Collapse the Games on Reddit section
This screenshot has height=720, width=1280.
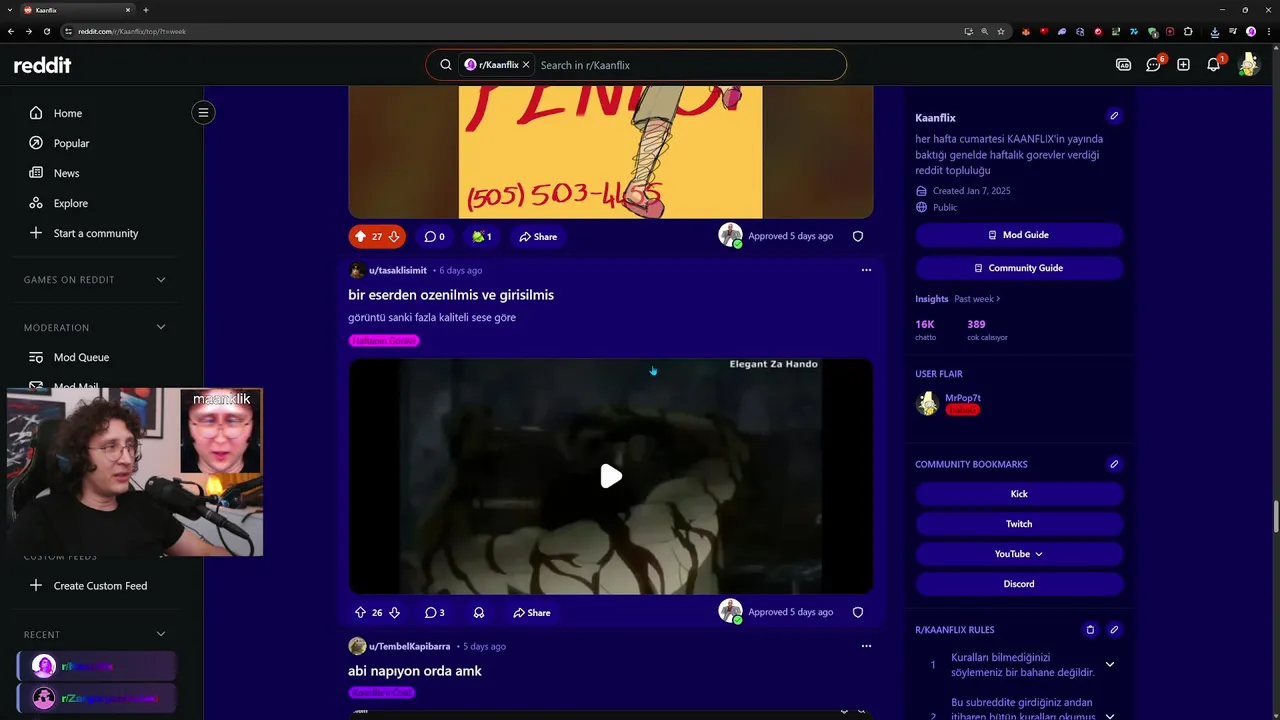[x=161, y=280]
